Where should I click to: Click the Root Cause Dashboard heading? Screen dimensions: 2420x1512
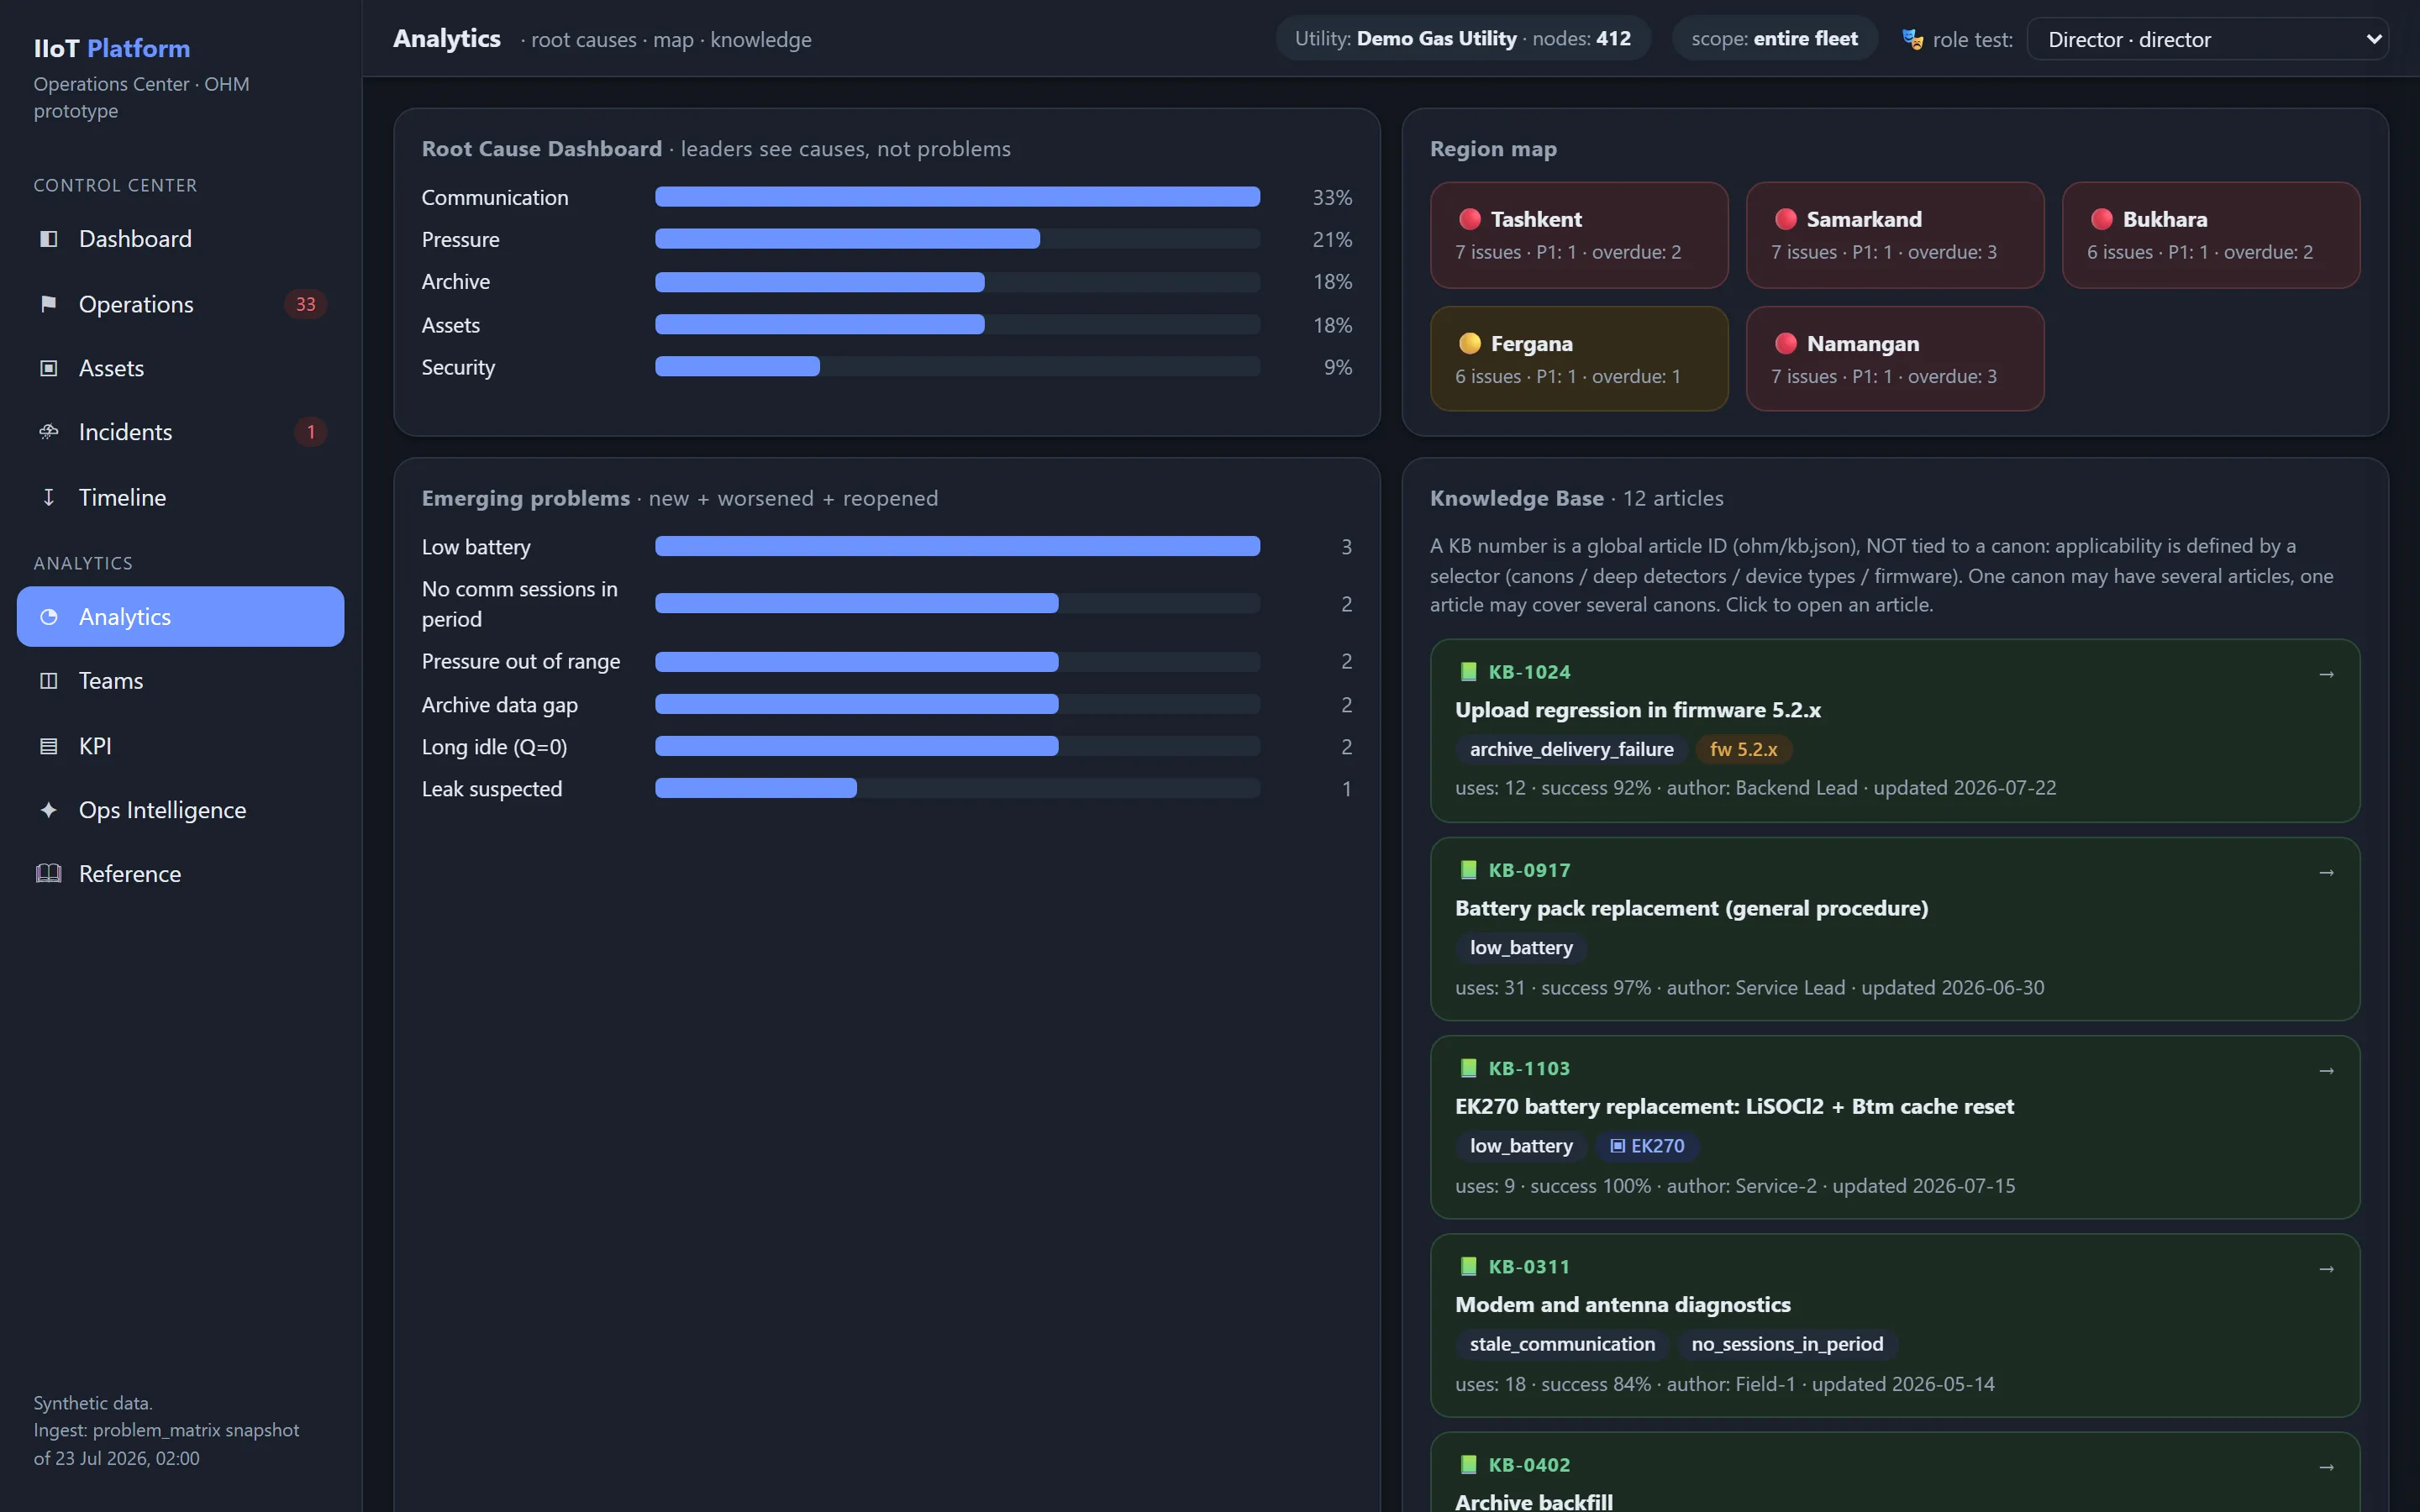[x=541, y=149]
